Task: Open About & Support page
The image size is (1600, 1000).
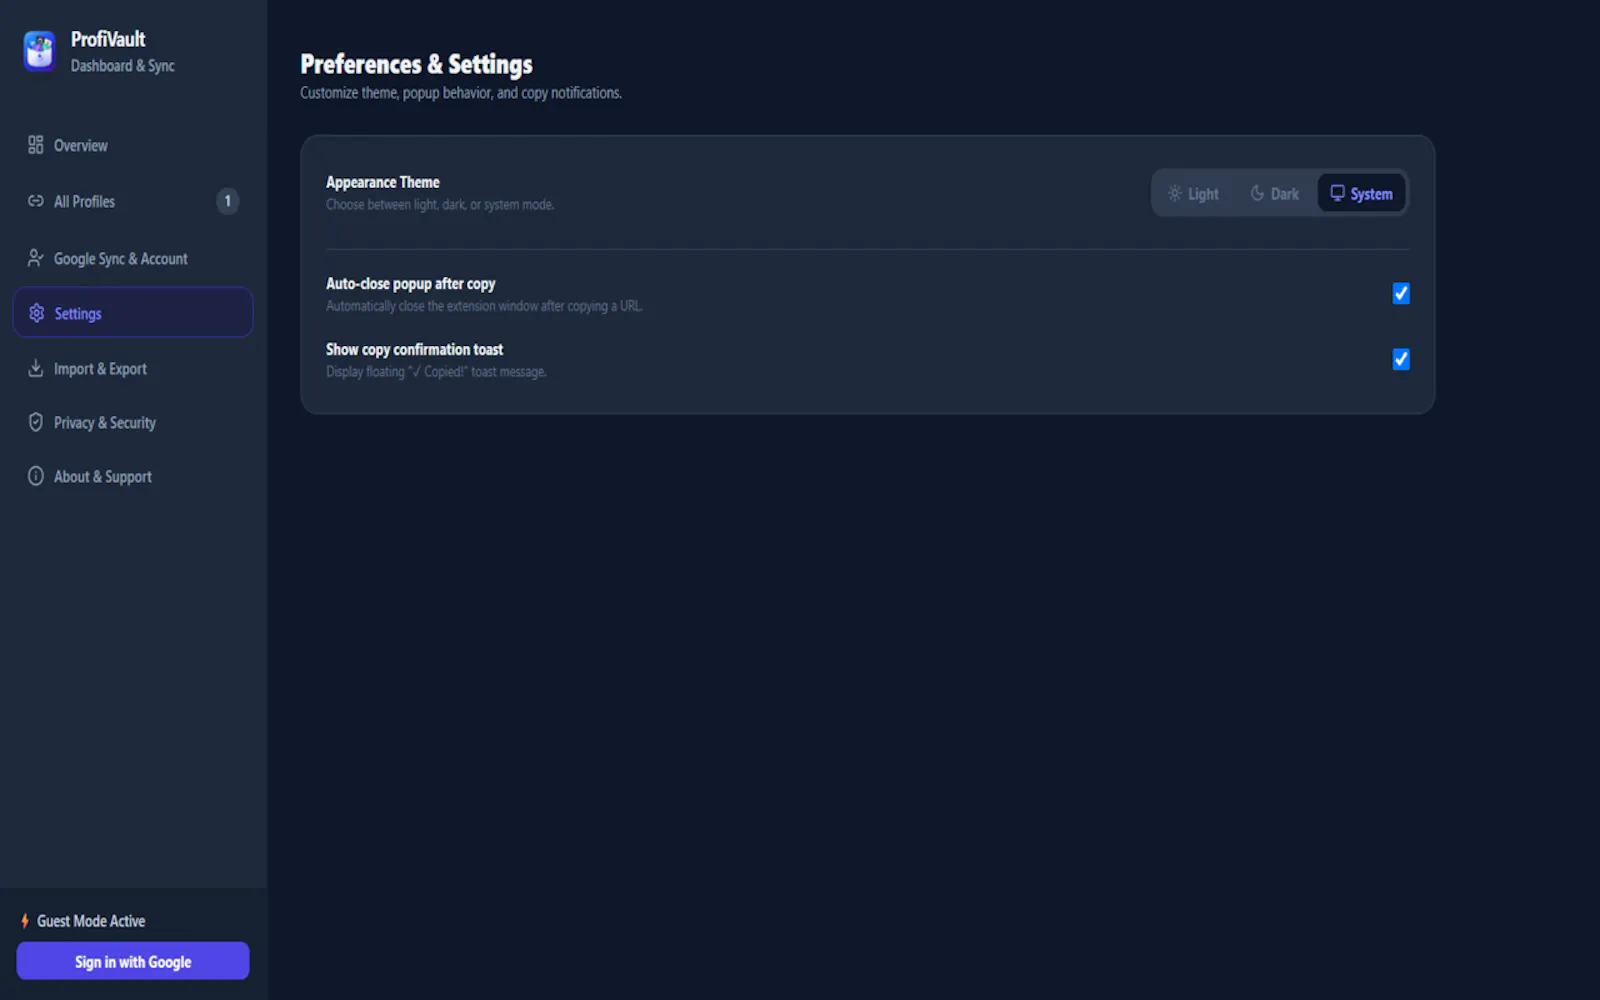Action: tap(133, 476)
